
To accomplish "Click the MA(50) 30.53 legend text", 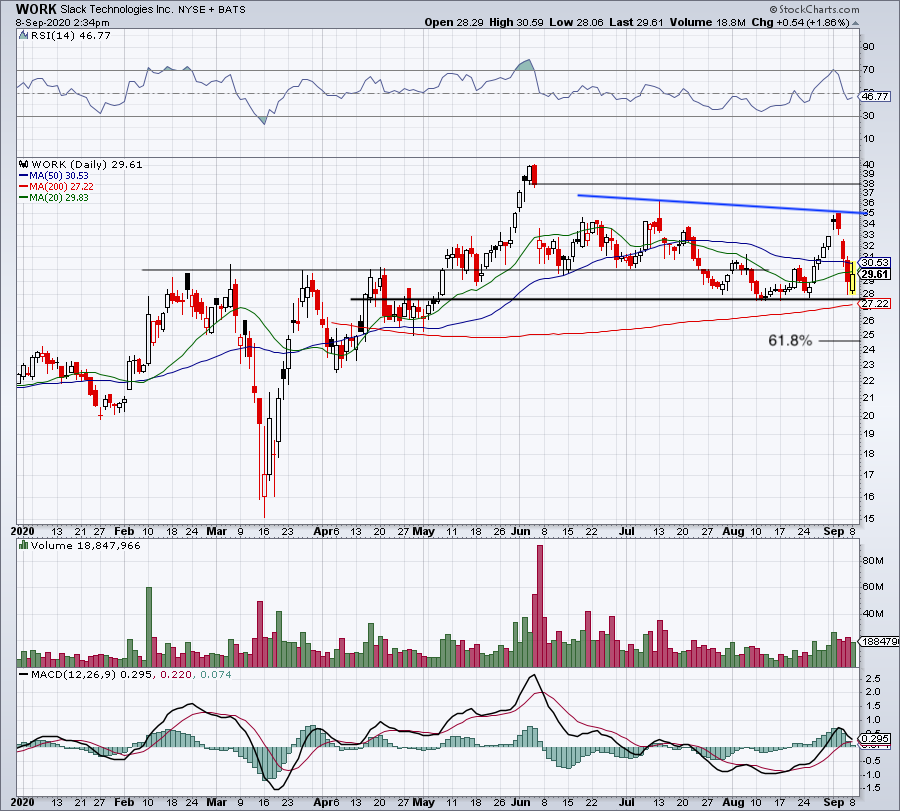I will click(x=59, y=176).
